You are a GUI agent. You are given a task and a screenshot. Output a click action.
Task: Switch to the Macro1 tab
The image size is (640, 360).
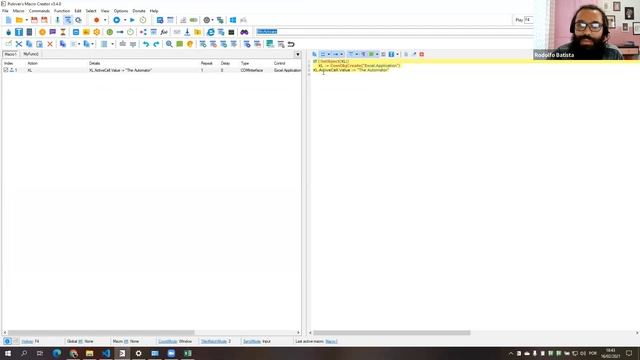point(10,54)
